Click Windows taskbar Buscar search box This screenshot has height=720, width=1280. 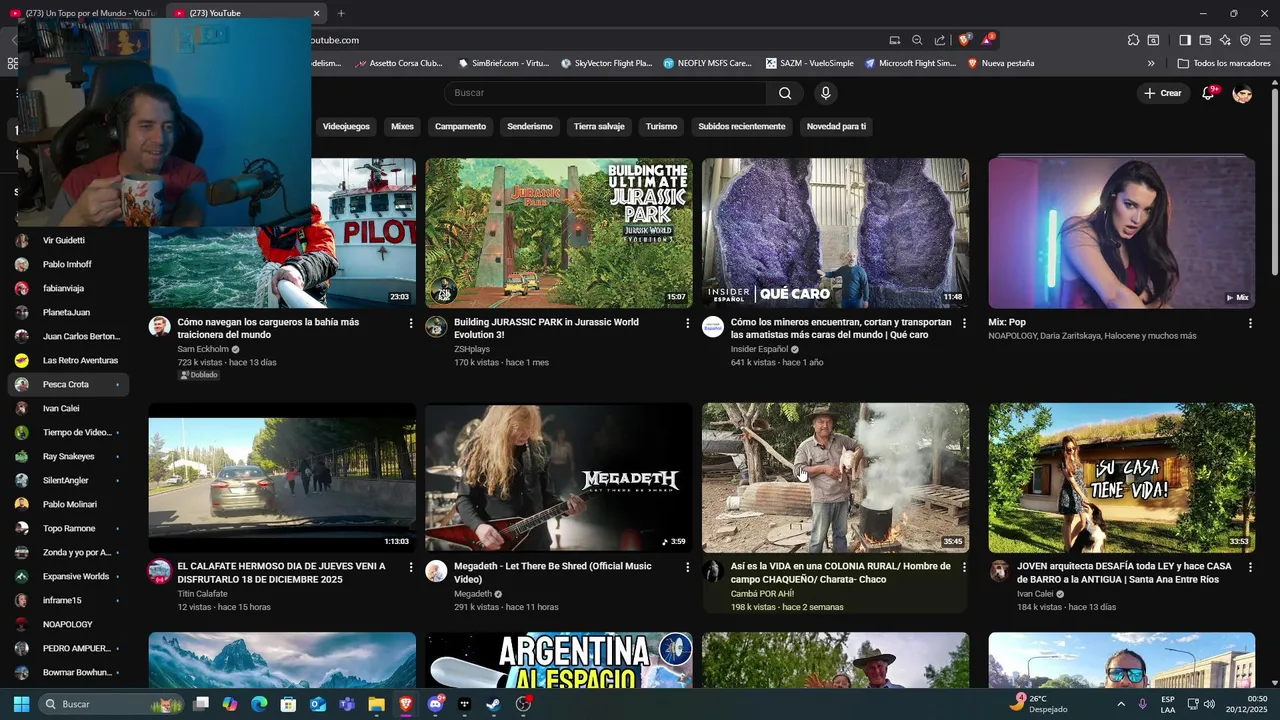pyautogui.click(x=112, y=704)
